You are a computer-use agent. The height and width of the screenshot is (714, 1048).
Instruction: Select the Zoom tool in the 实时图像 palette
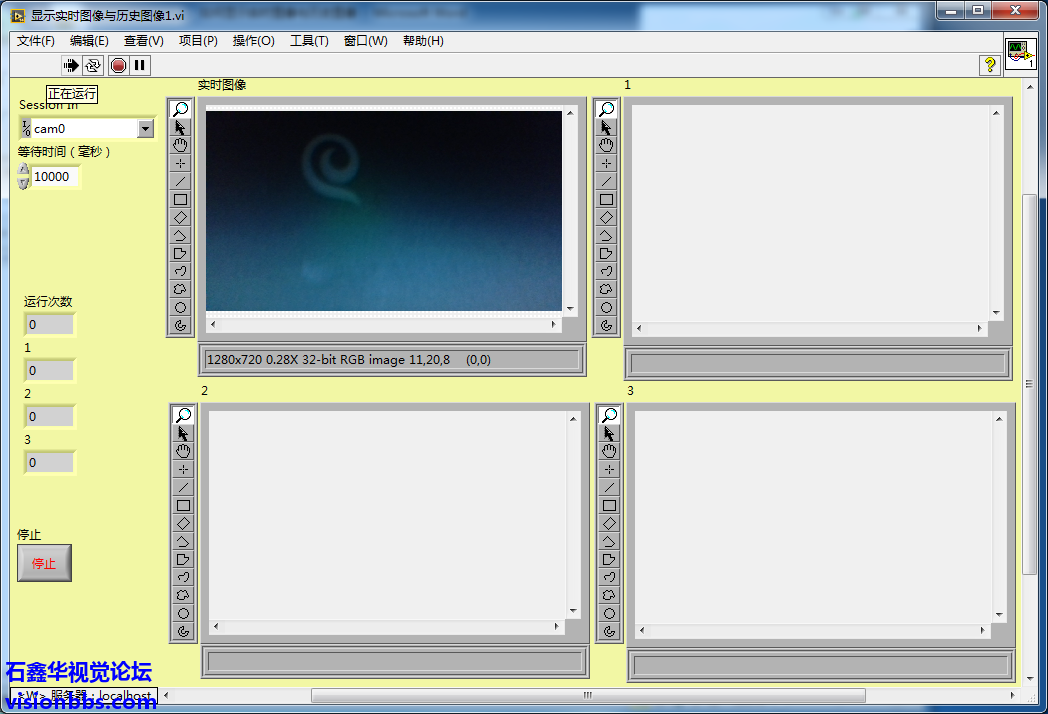tap(180, 109)
